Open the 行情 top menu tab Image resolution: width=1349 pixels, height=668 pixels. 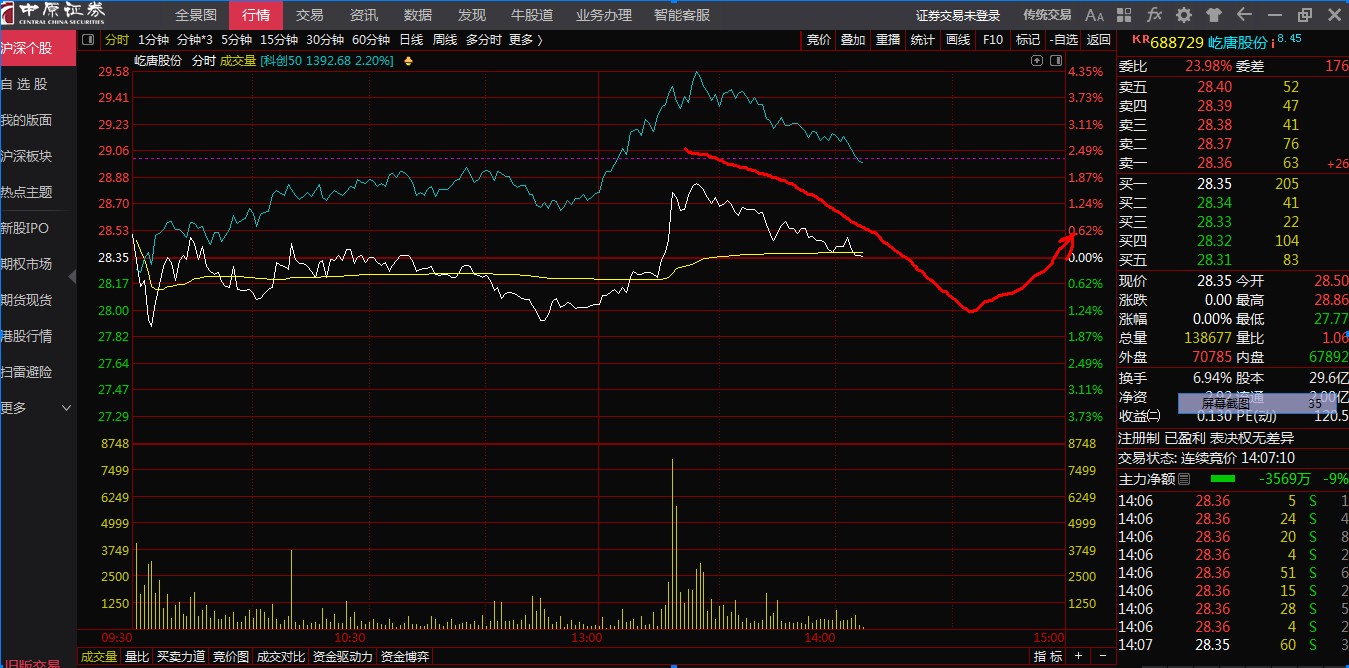click(256, 15)
